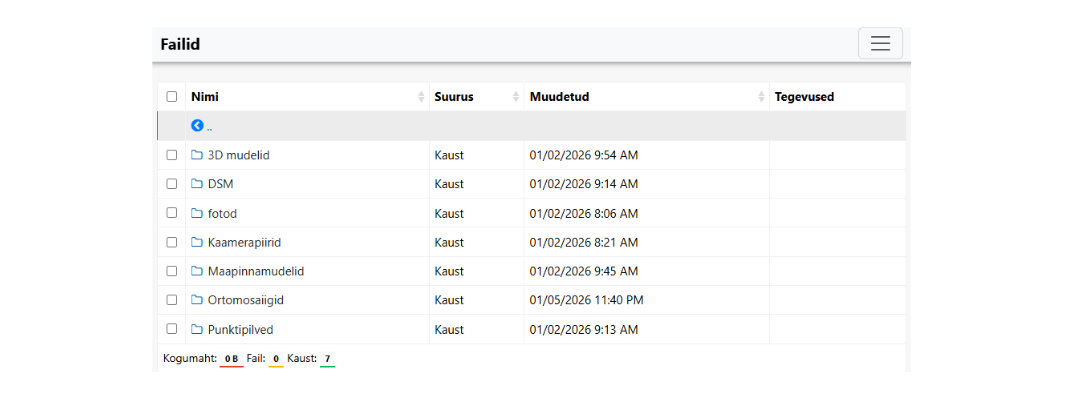The height and width of the screenshot is (400, 1080).
Task: Sort by Nimi column arrows
Action: (x=421, y=97)
